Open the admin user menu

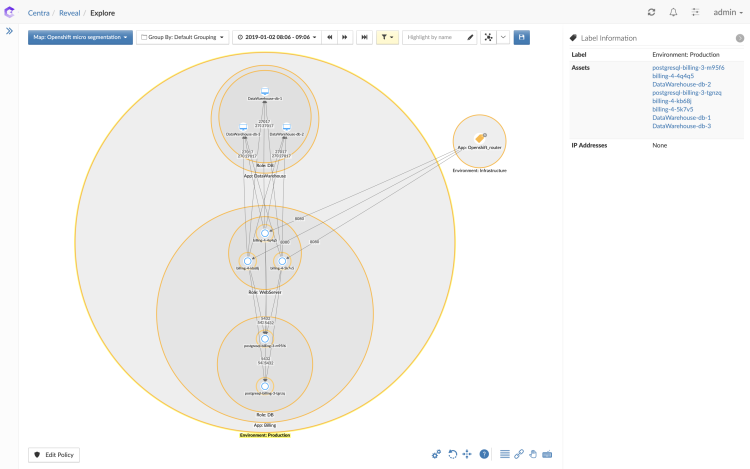point(728,12)
